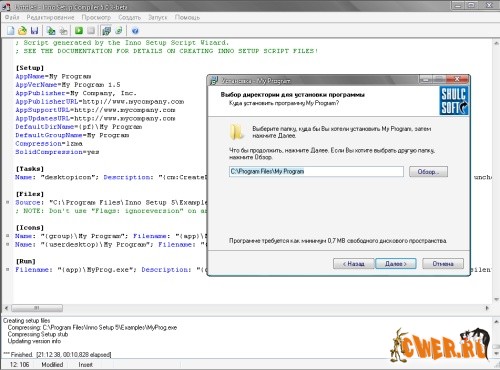This screenshot has width=500, height=370.
Task: Click the [Files] section header
Action: click(30, 194)
